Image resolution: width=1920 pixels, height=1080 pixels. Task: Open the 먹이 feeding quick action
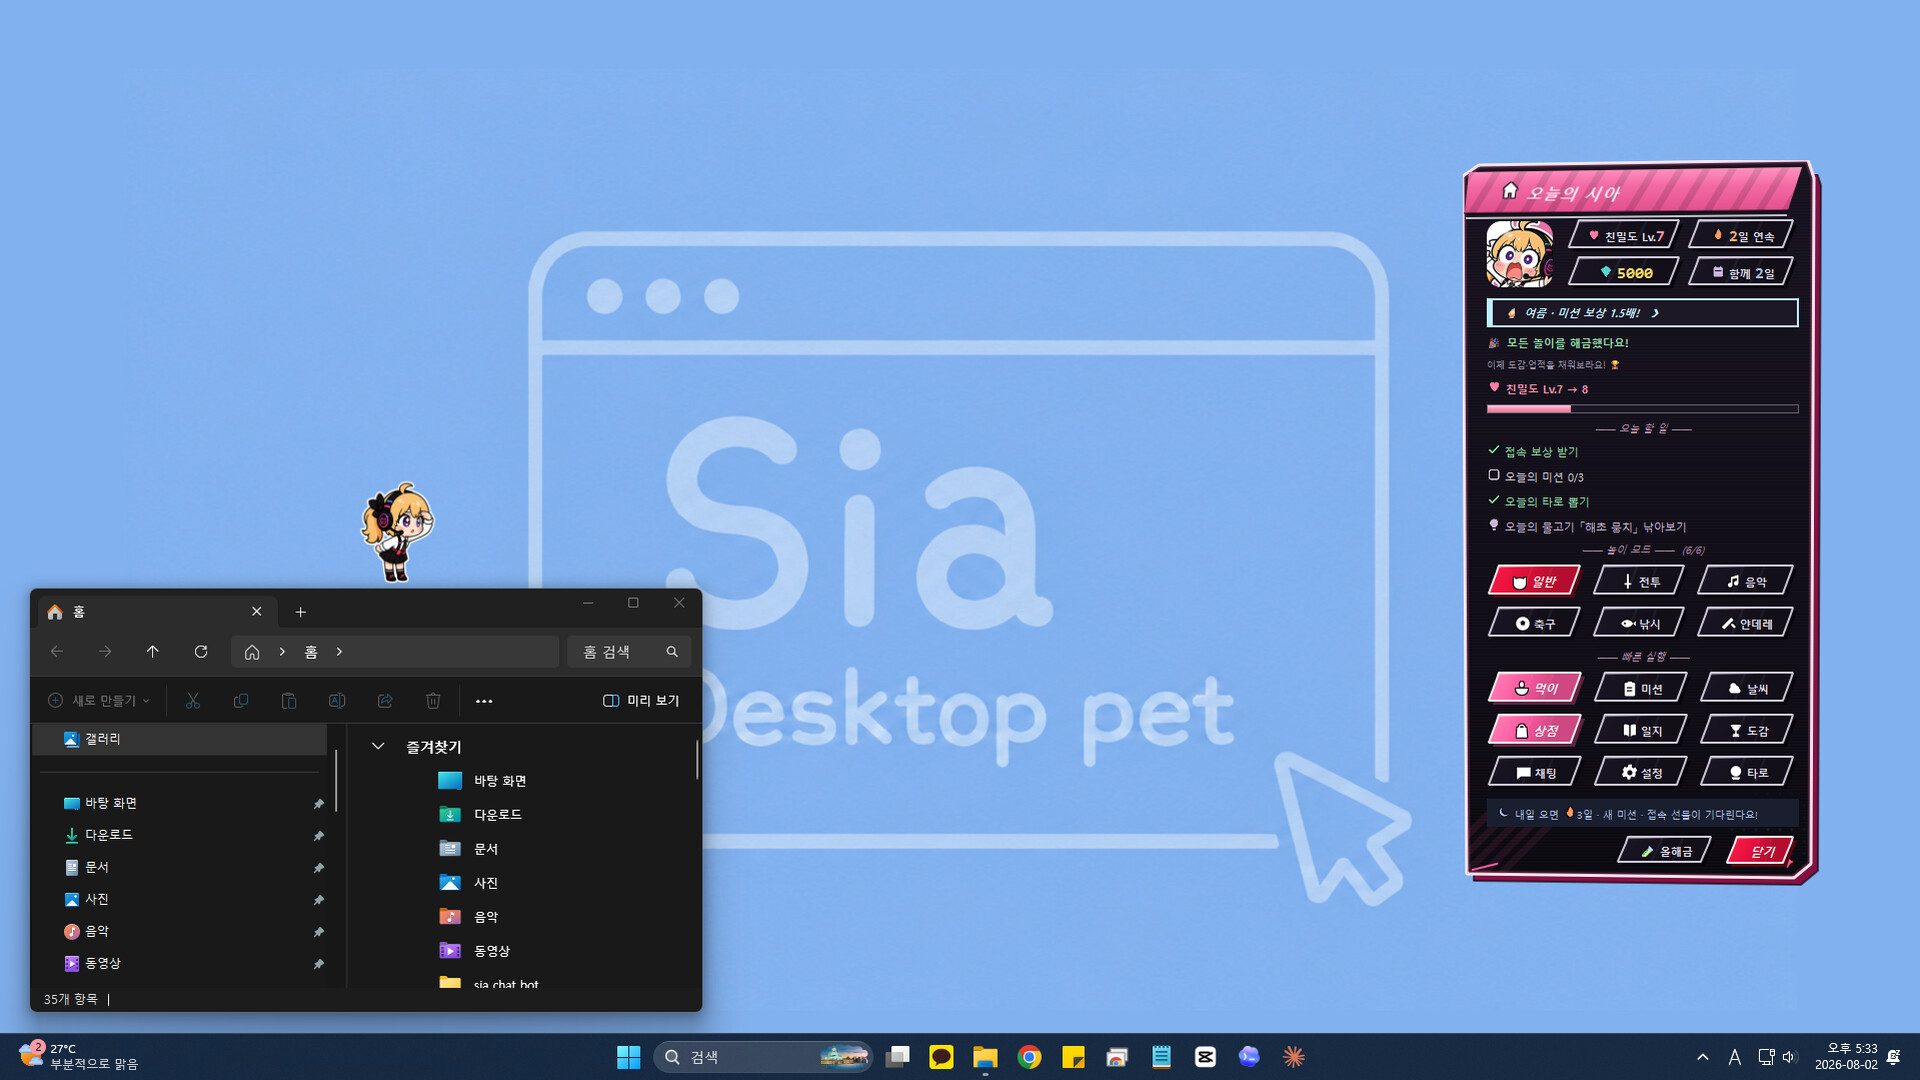(1535, 688)
